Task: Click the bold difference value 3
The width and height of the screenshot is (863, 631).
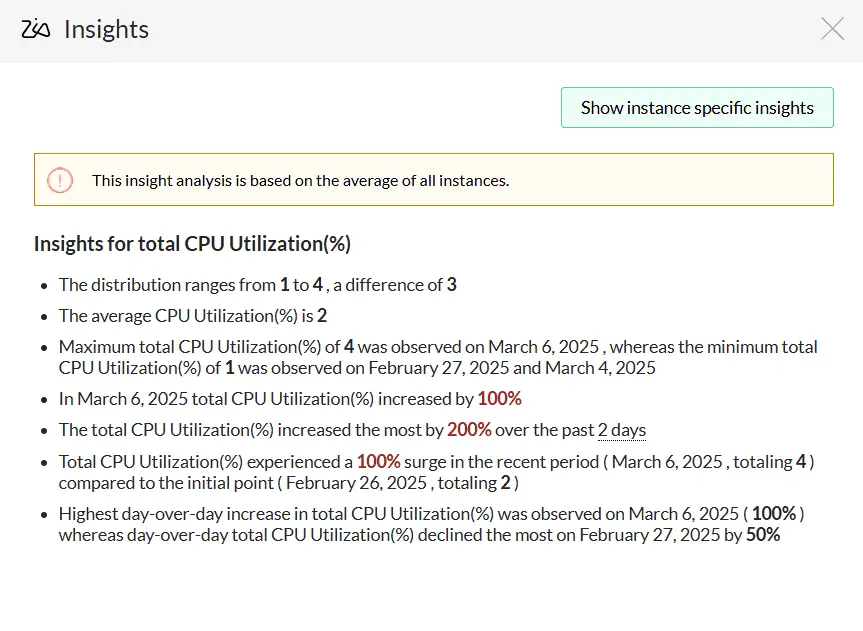Action: pyautogui.click(x=452, y=285)
